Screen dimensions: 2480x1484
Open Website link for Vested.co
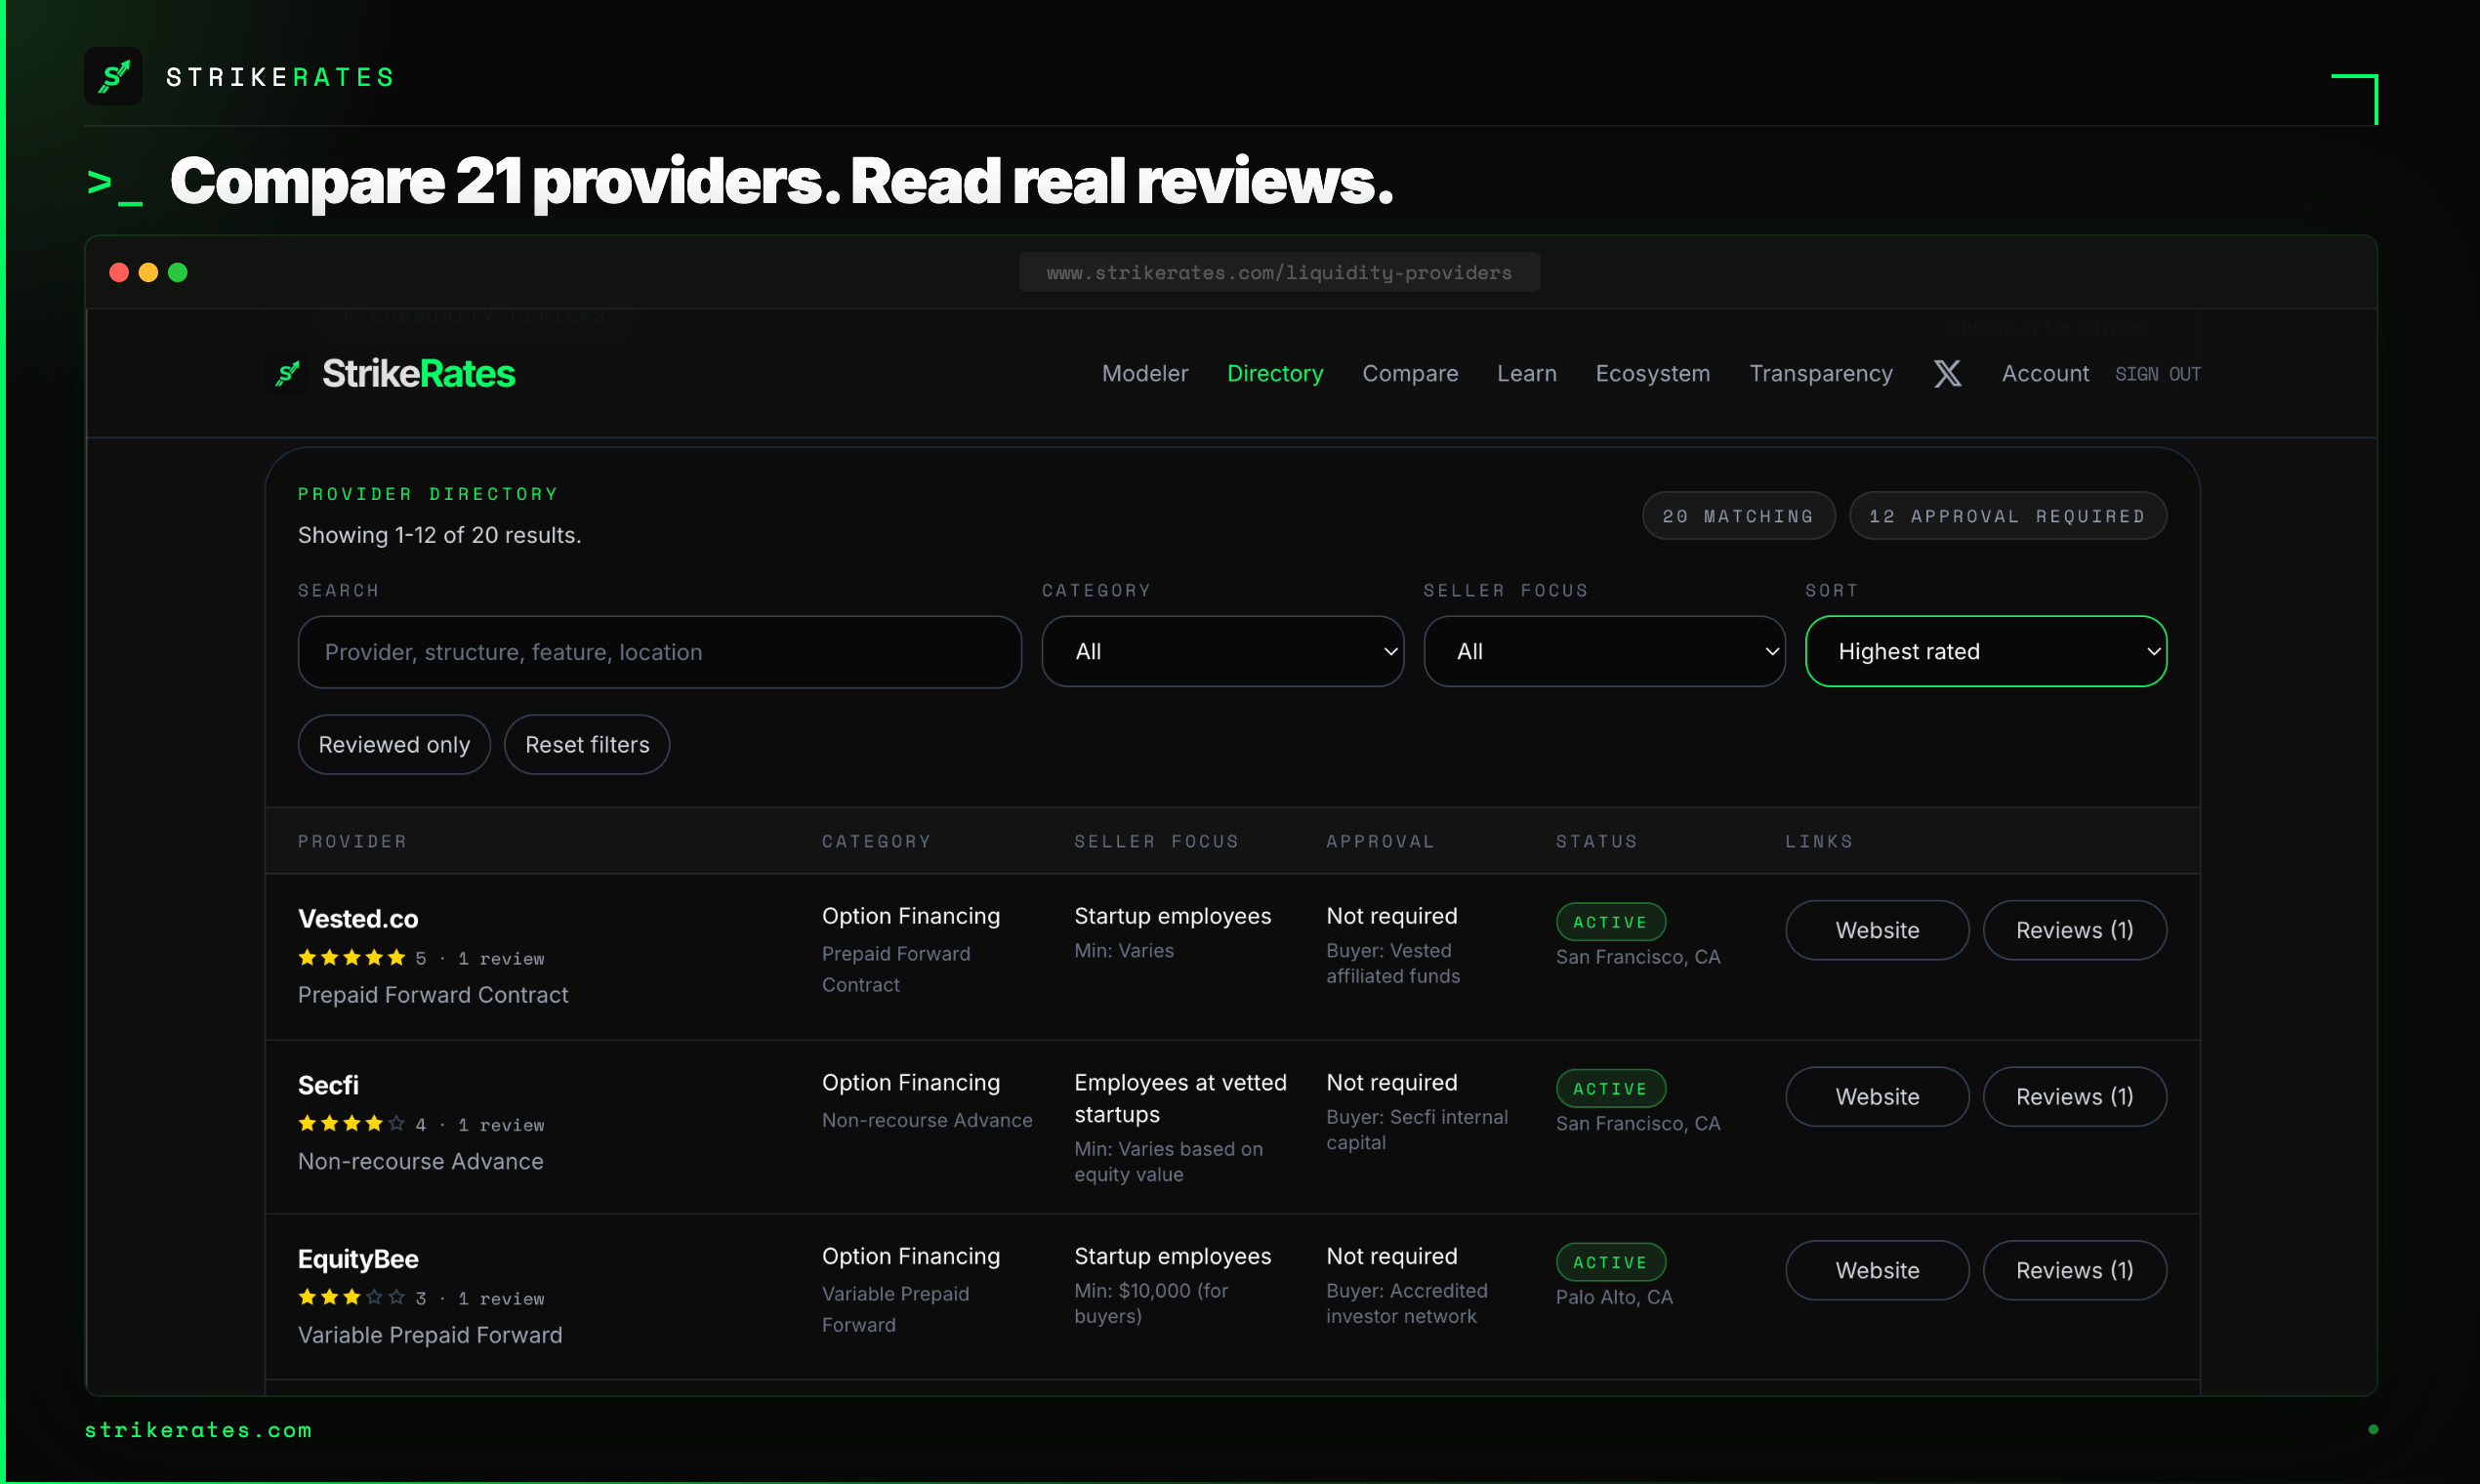(x=1877, y=931)
